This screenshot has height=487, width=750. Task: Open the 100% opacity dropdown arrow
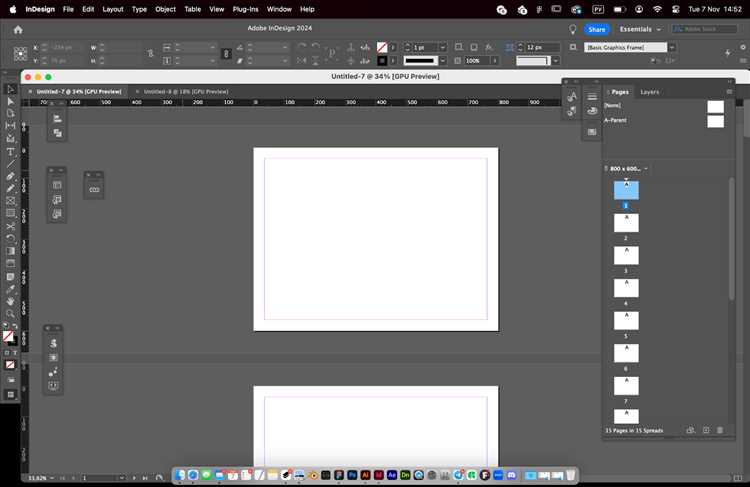tap(495, 61)
